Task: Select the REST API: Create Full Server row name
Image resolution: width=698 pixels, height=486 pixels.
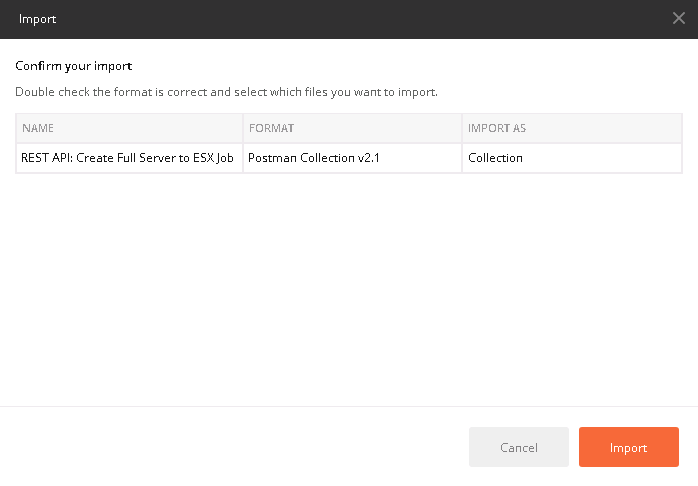Action: [127, 158]
